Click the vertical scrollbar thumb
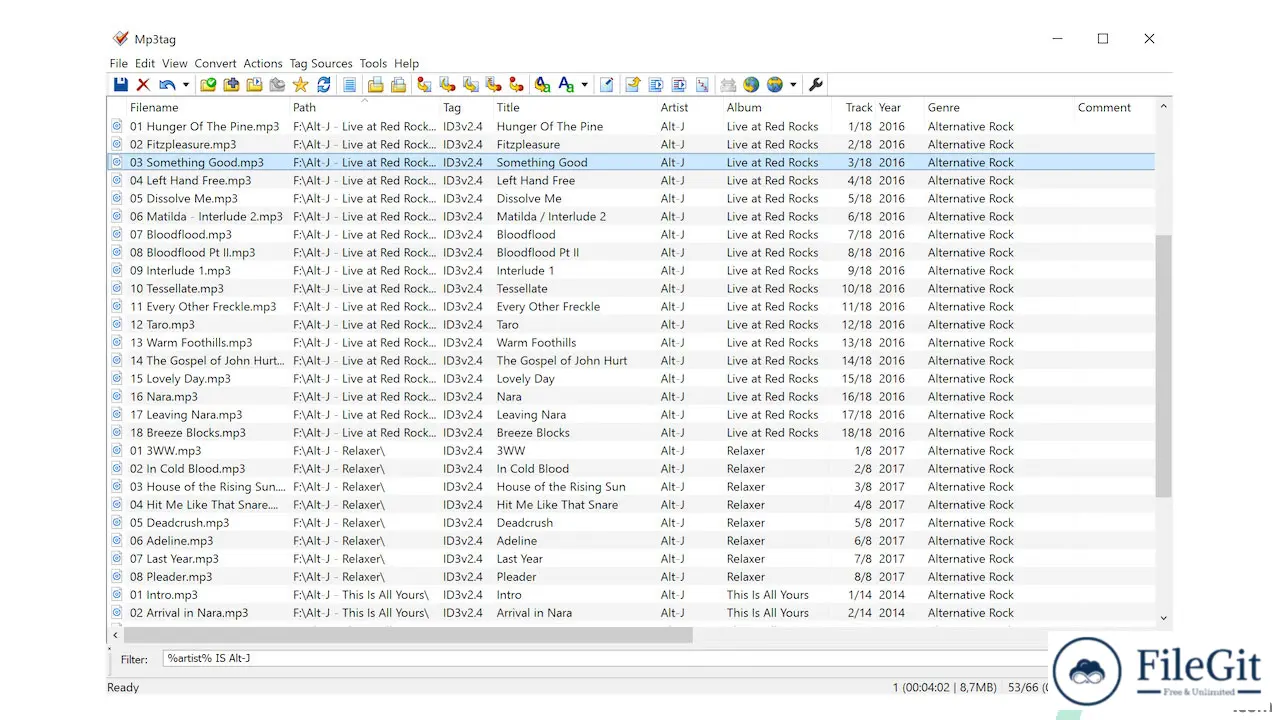Image resolution: width=1280 pixels, height=720 pixels. click(1163, 366)
